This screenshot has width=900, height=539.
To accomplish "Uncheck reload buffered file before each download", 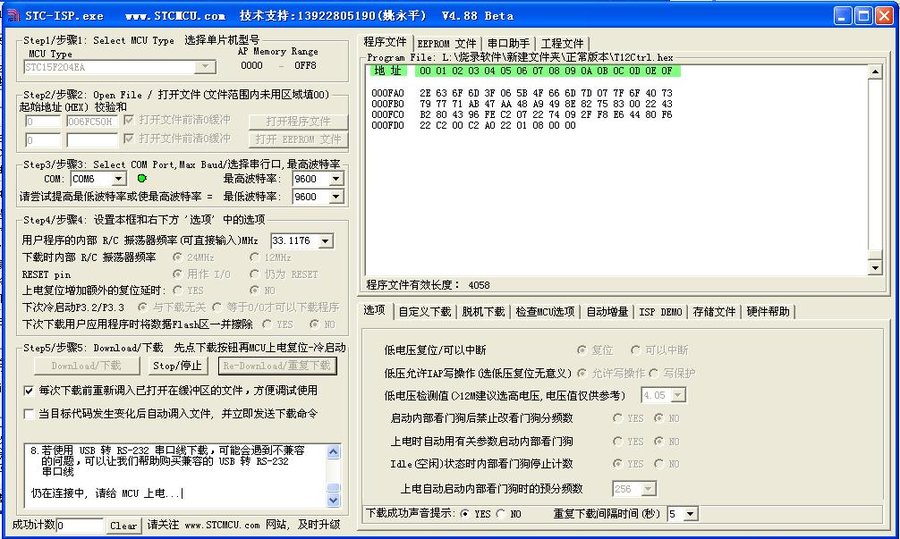I will tap(29, 390).
